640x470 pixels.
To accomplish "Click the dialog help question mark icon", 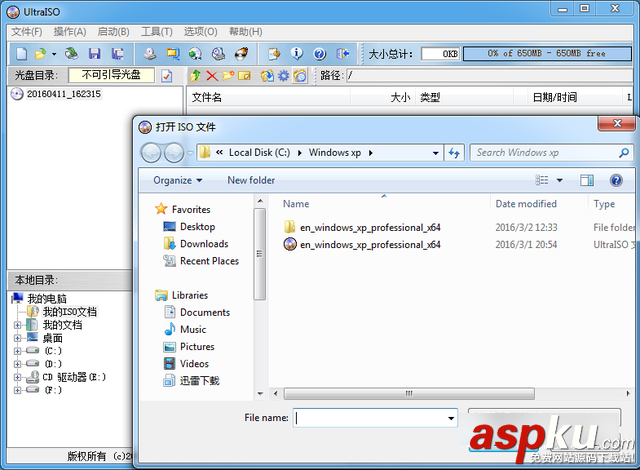I will pyautogui.click(x=616, y=180).
